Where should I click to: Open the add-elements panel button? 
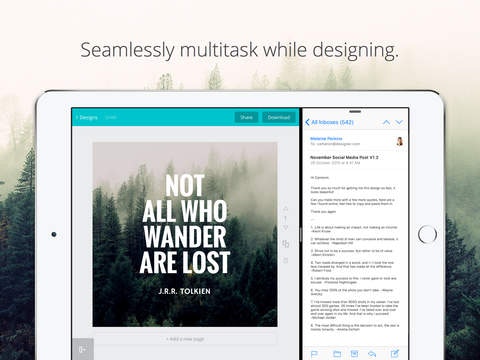point(83,349)
